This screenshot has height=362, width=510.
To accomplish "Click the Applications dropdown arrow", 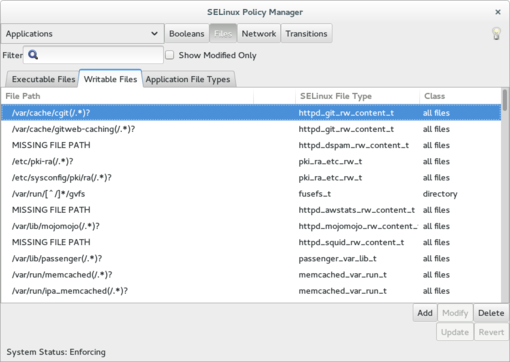I will click(x=154, y=34).
